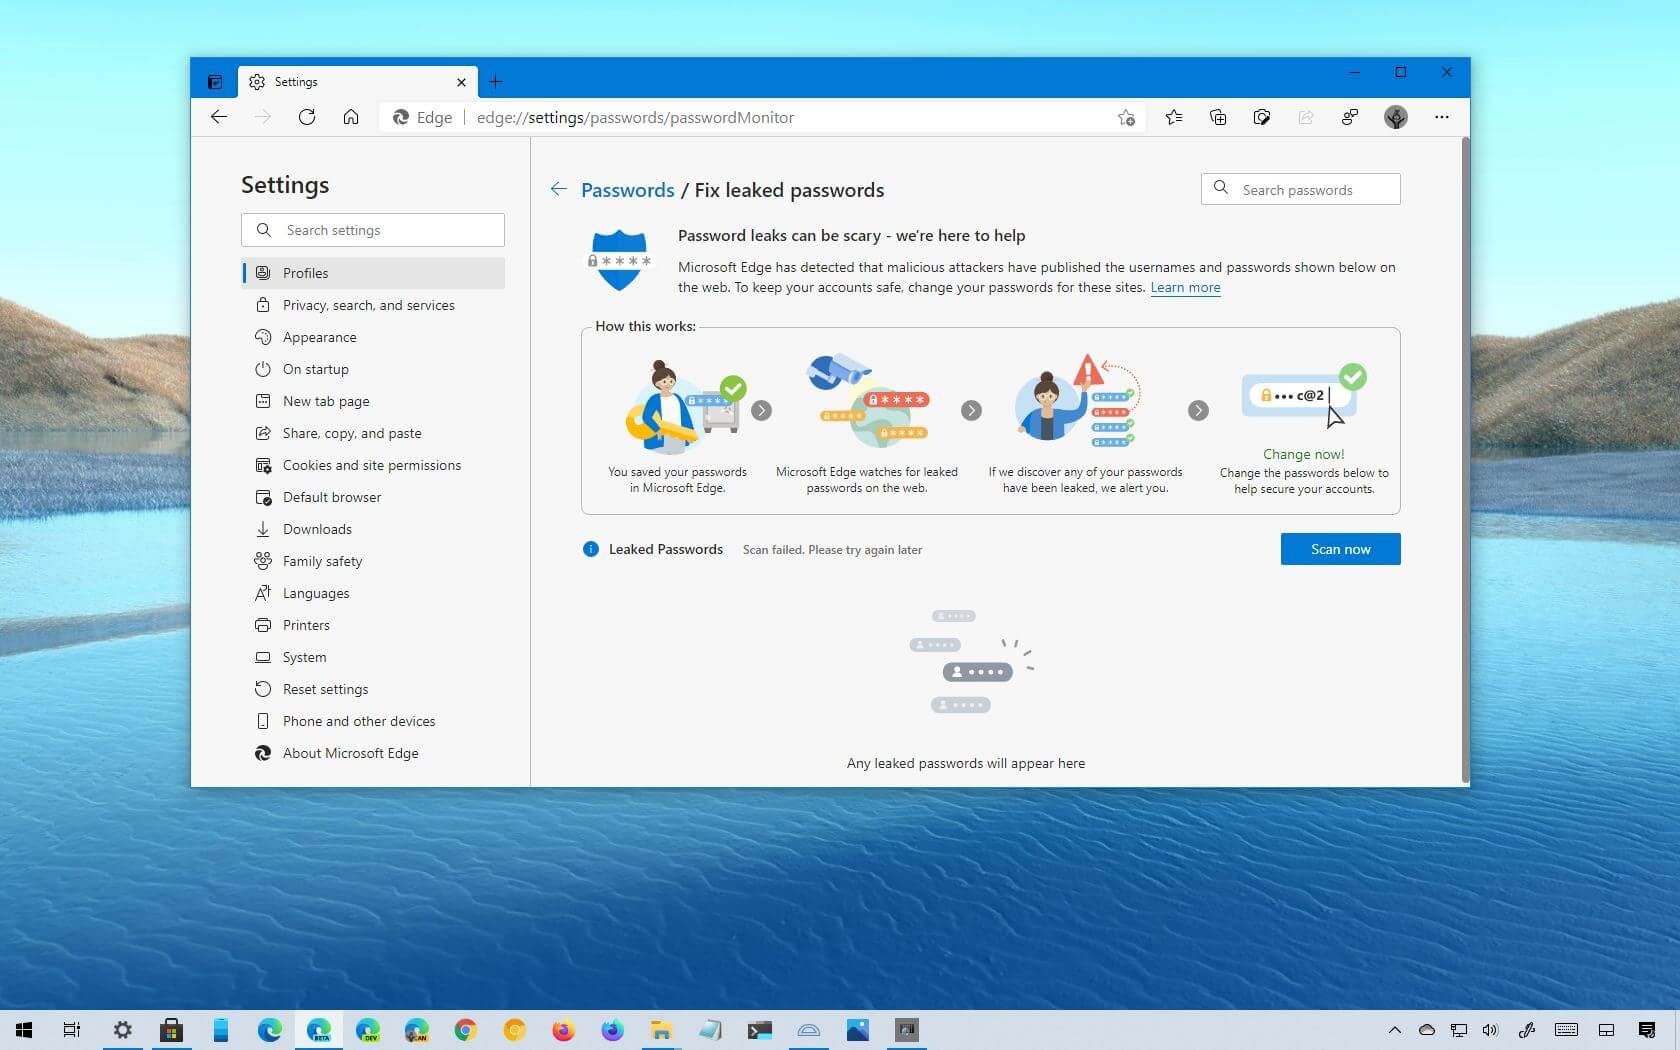Viewport: 1680px width, 1050px height.
Task: Open the Photos app from taskbar
Action: pos(857,1029)
